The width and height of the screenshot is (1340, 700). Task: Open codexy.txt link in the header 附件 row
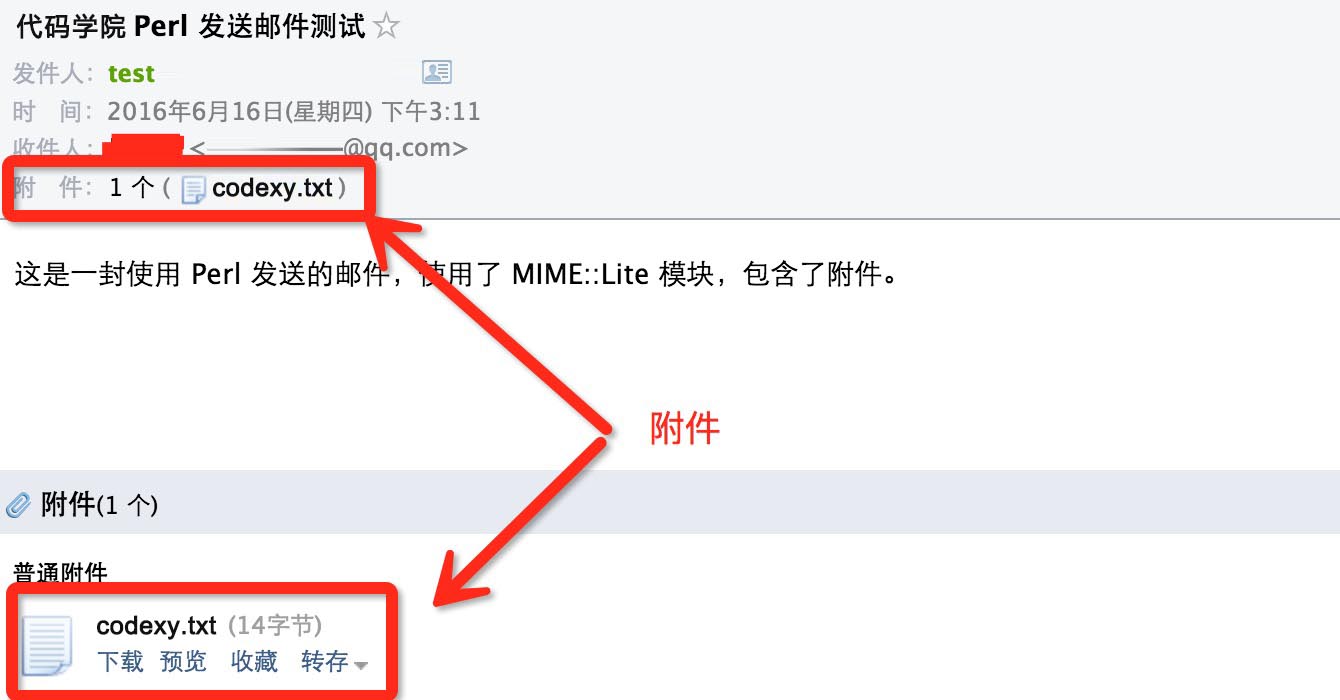click(272, 188)
